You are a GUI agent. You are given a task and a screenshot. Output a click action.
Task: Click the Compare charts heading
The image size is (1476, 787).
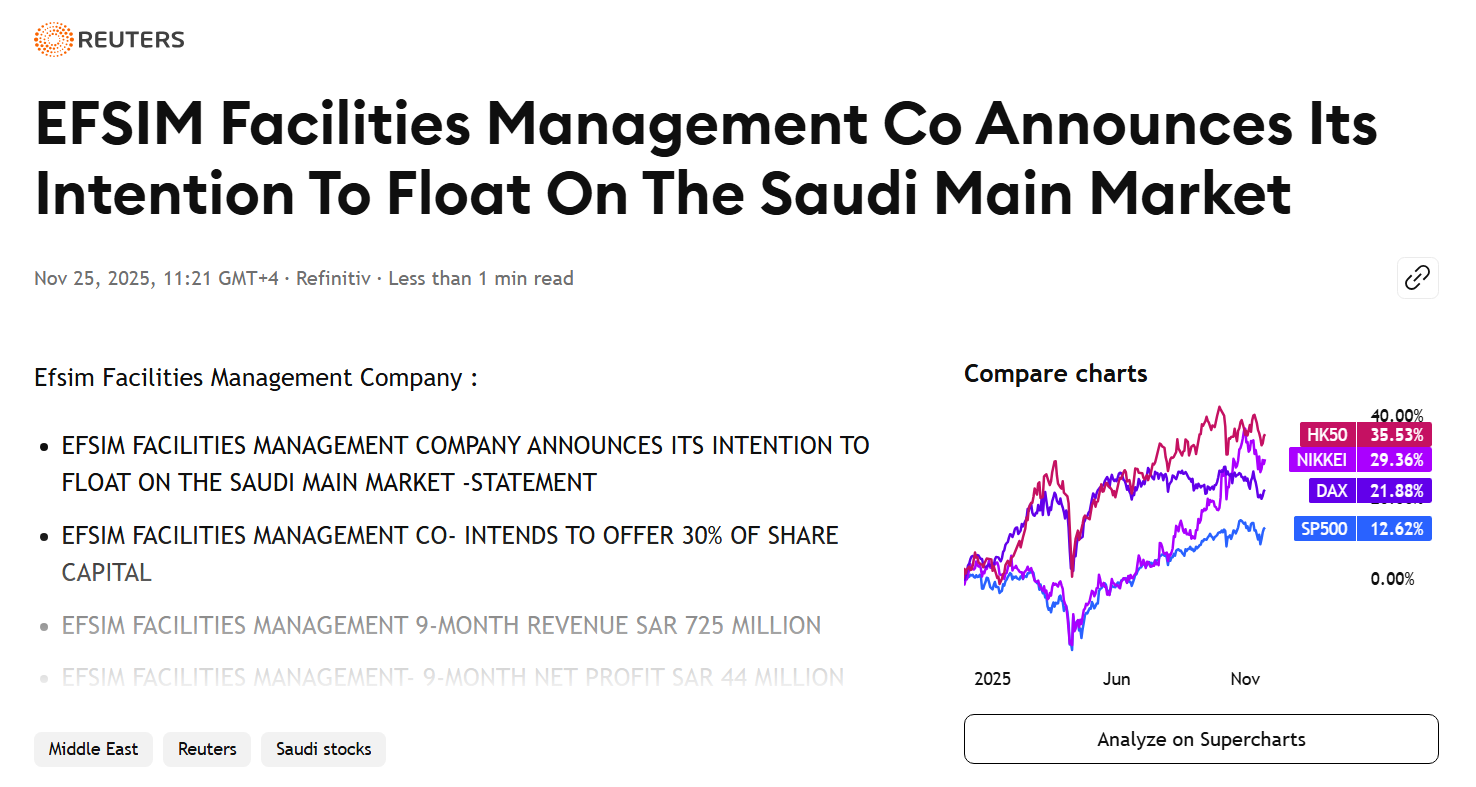1055,374
